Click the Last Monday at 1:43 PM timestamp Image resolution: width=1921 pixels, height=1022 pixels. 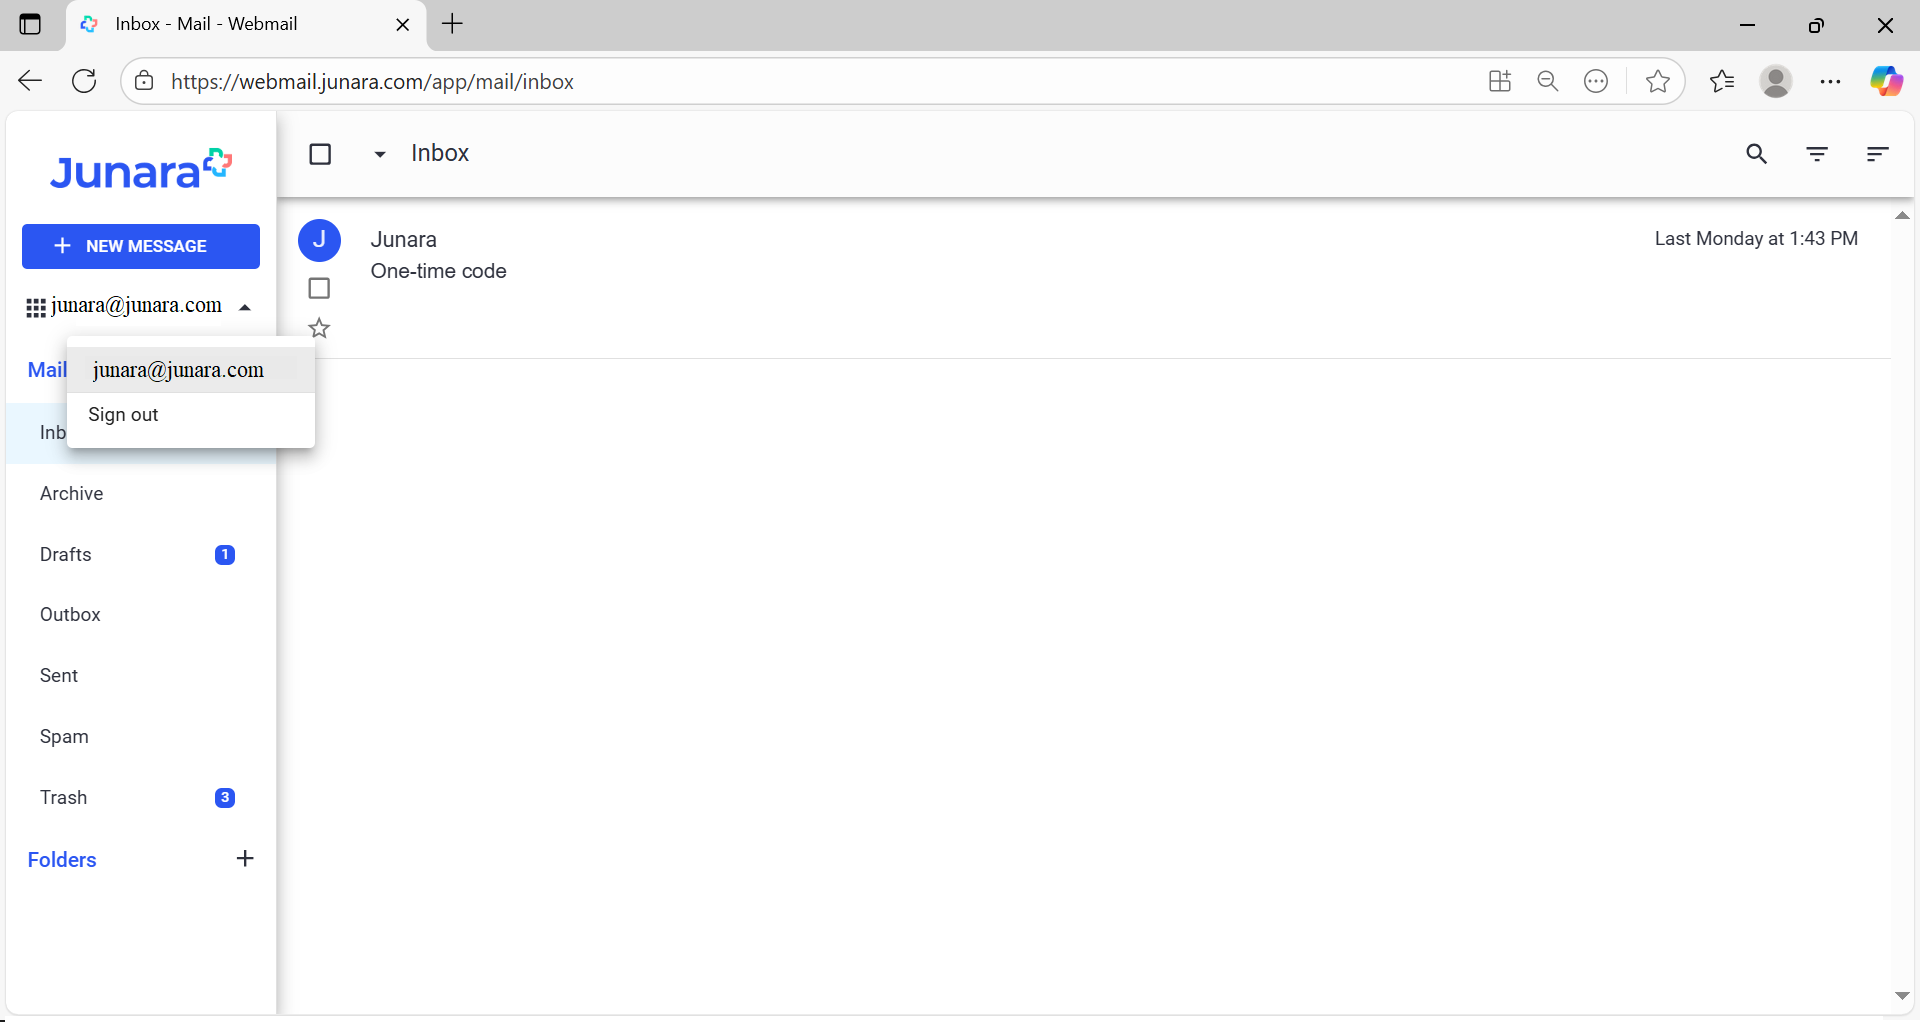click(x=1756, y=239)
